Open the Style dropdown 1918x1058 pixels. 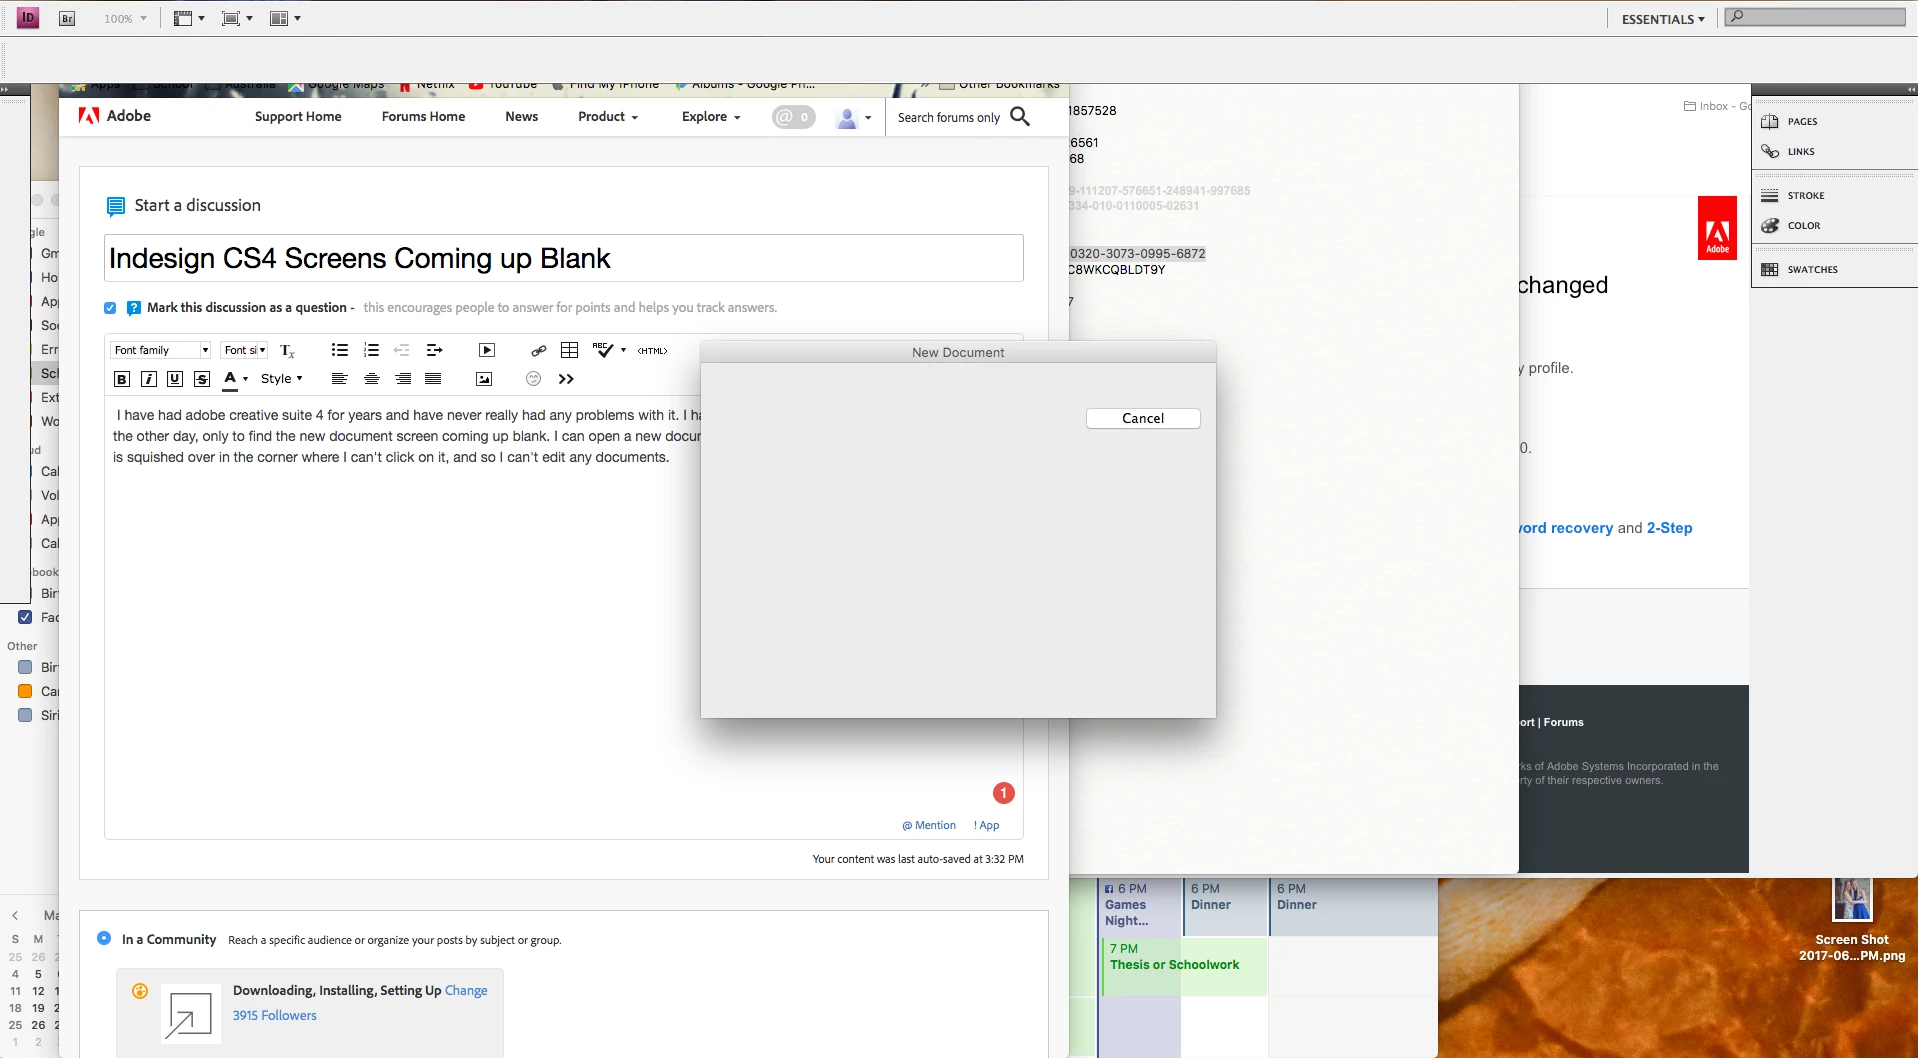click(x=282, y=378)
